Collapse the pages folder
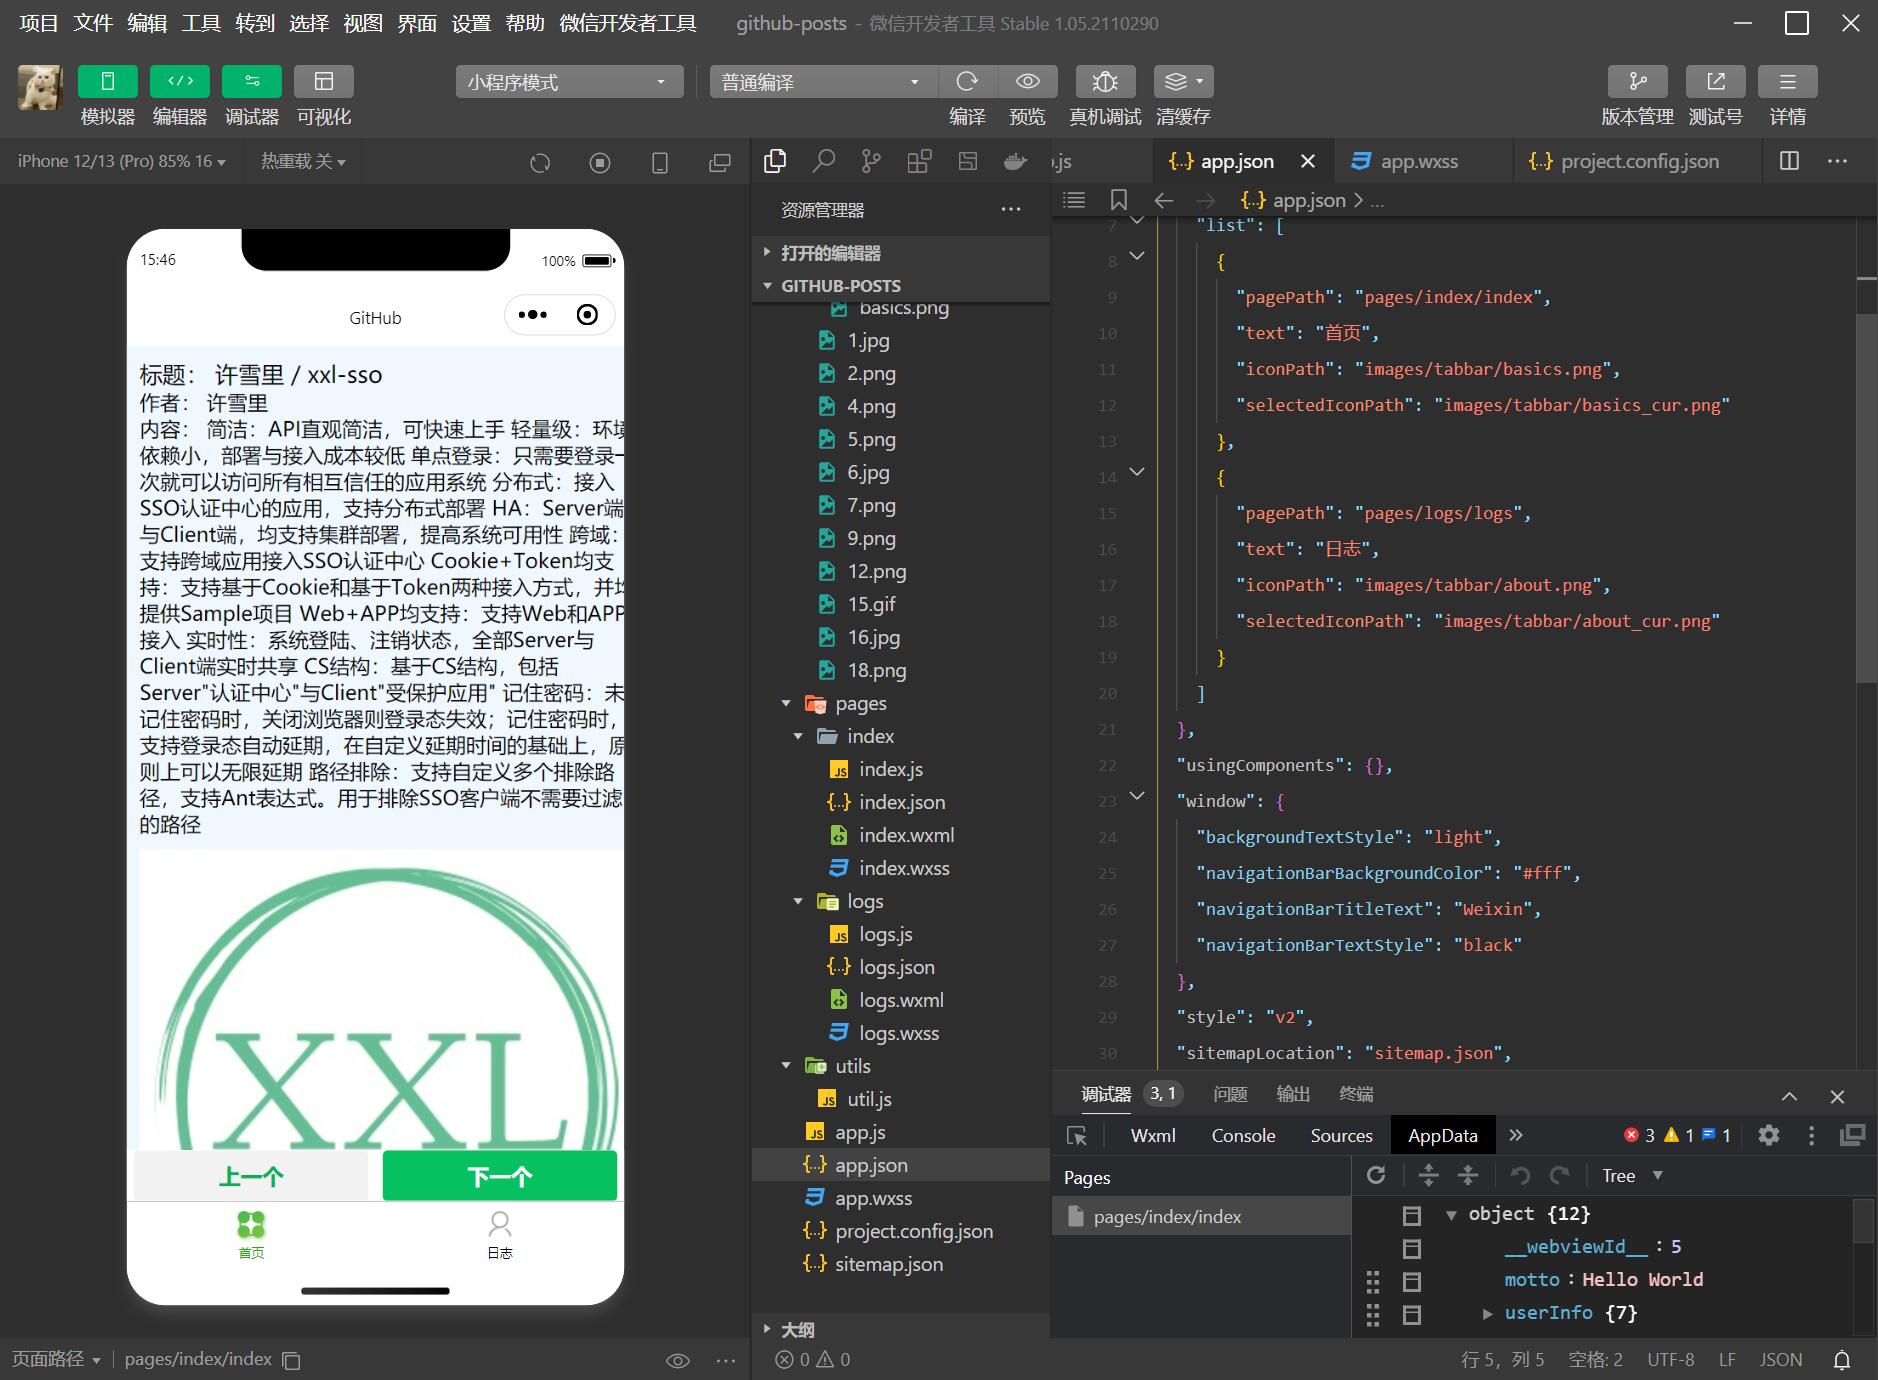This screenshot has height=1380, width=1878. pos(901,703)
